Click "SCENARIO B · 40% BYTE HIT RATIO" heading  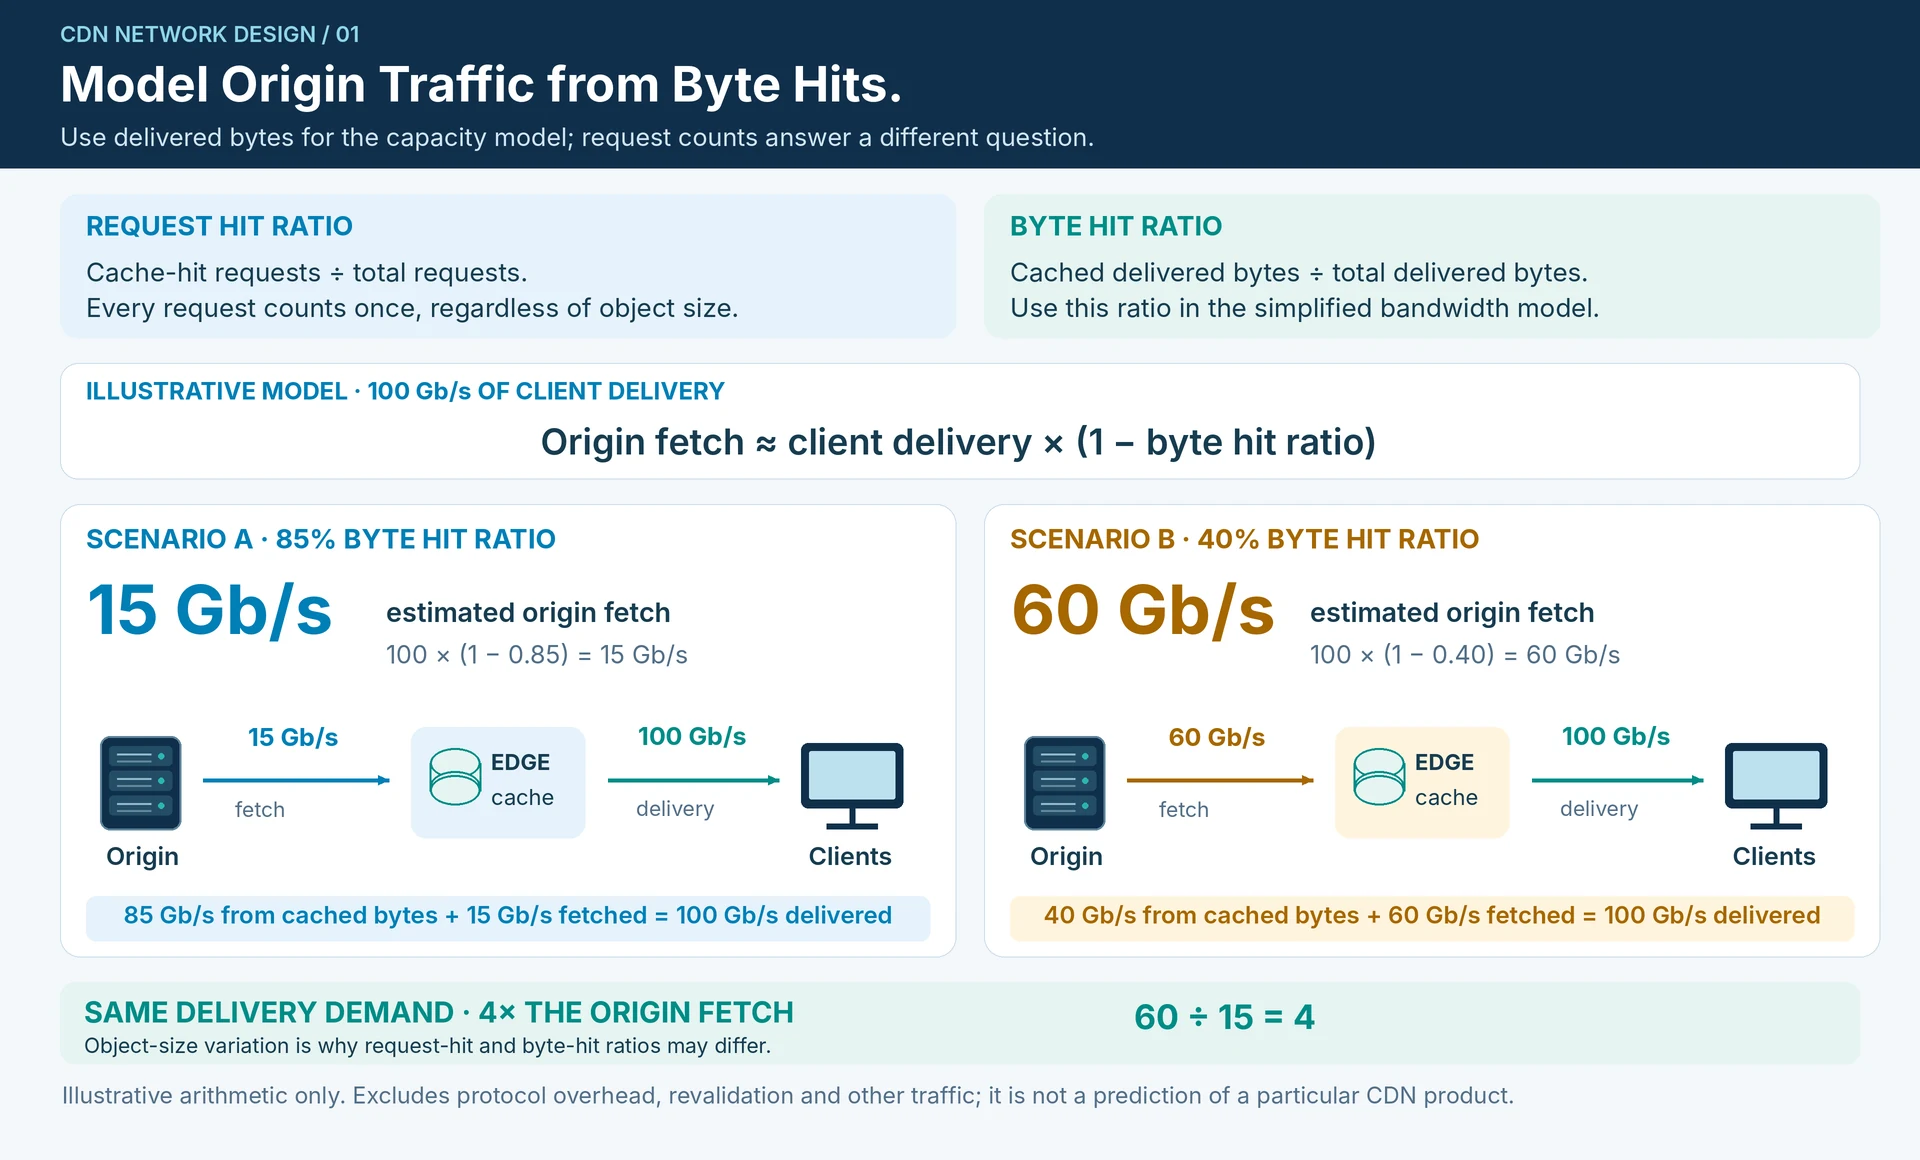coord(1244,539)
